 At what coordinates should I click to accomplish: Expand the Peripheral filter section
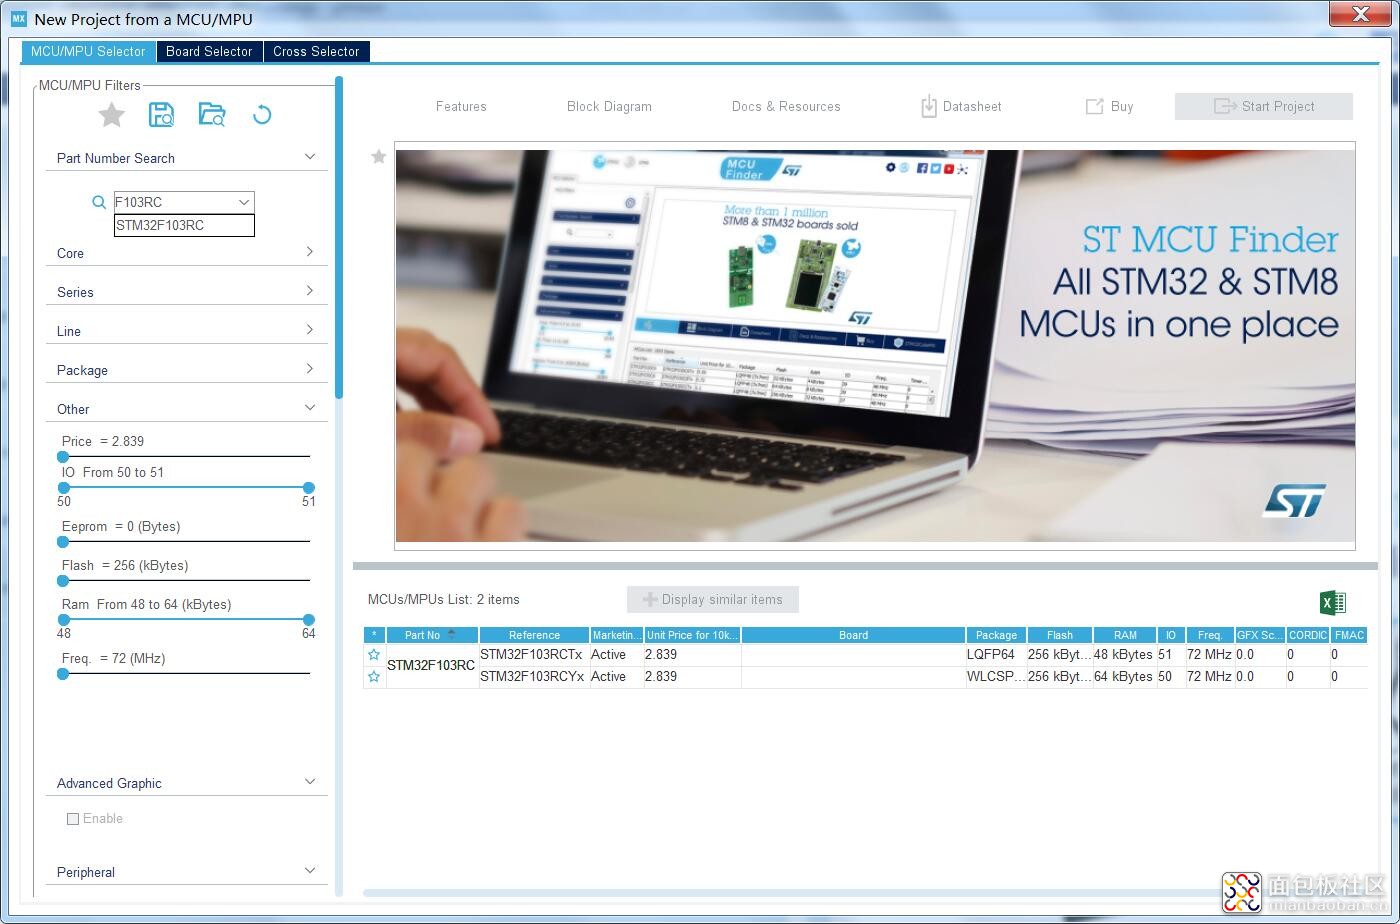pos(310,871)
